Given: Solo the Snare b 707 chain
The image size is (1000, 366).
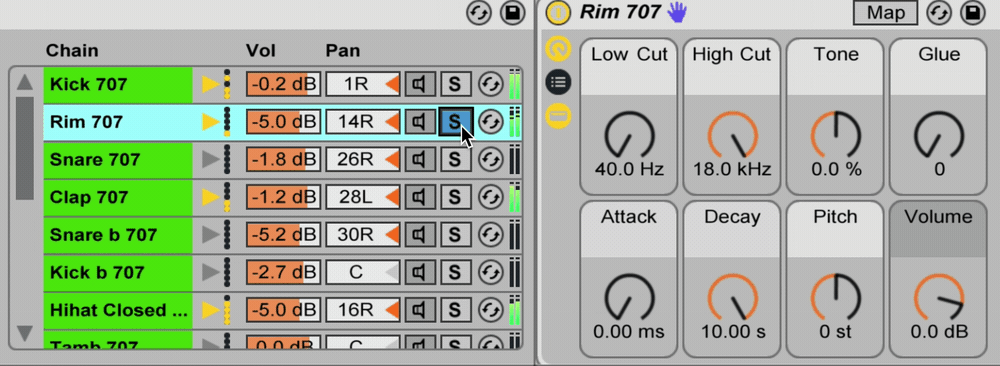Looking at the screenshot, I should pyautogui.click(x=455, y=235).
